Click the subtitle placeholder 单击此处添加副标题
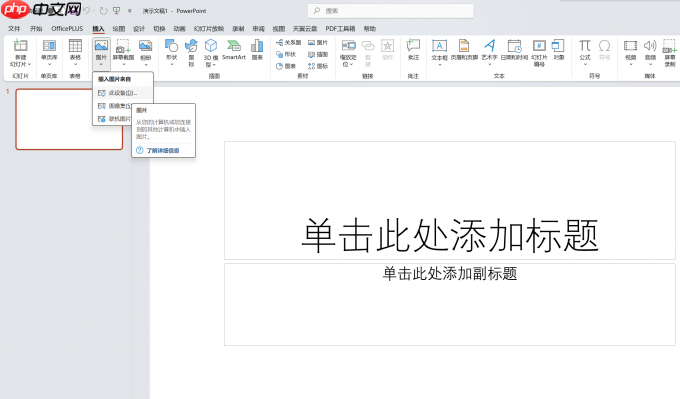 click(450, 304)
